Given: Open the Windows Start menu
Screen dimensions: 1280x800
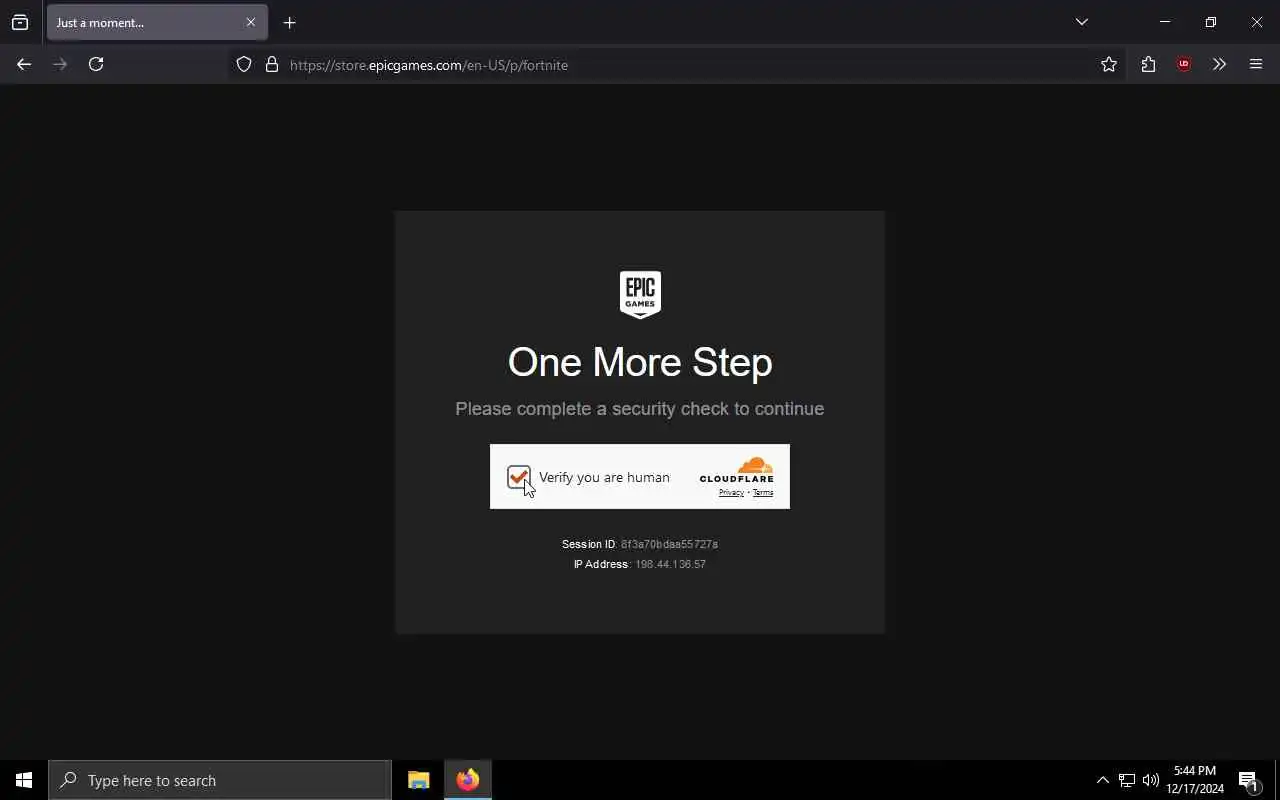Looking at the screenshot, I should point(24,780).
